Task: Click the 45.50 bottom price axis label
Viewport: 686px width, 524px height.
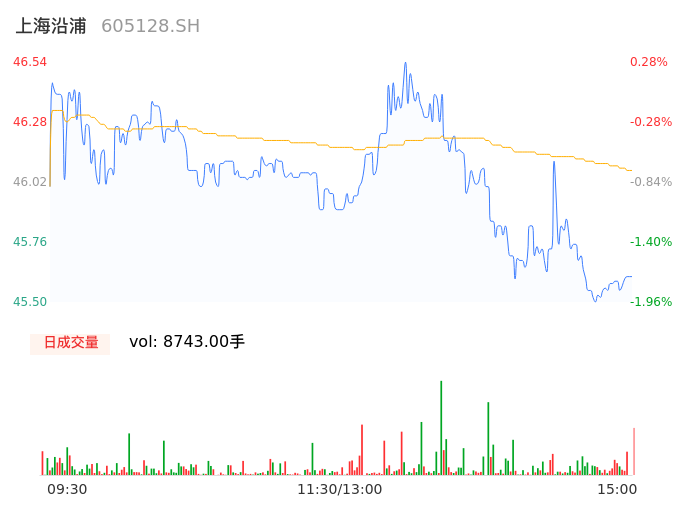Action: coord(30,302)
